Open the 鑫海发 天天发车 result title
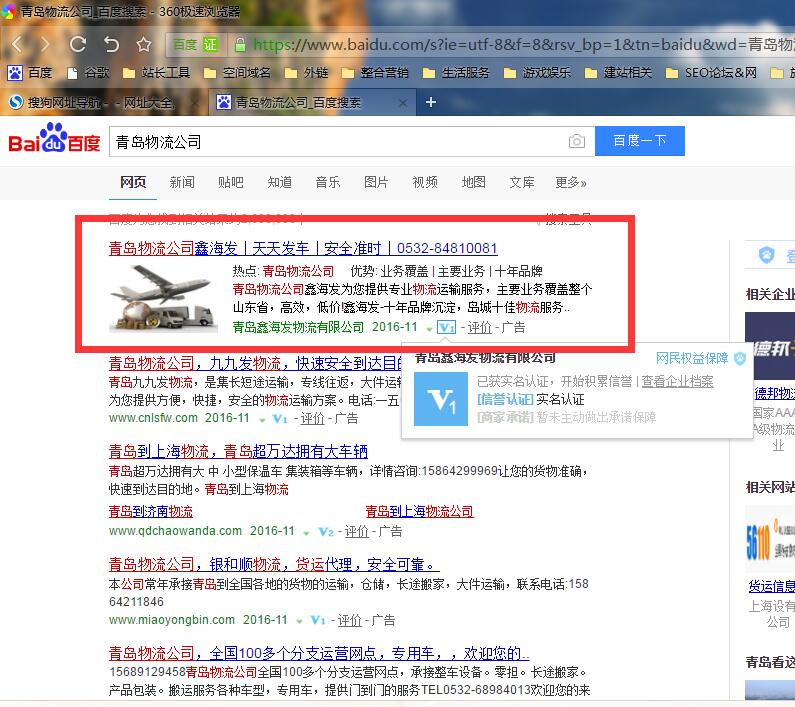The height and width of the screenshot is (707, 795). [x=303, y=248]
